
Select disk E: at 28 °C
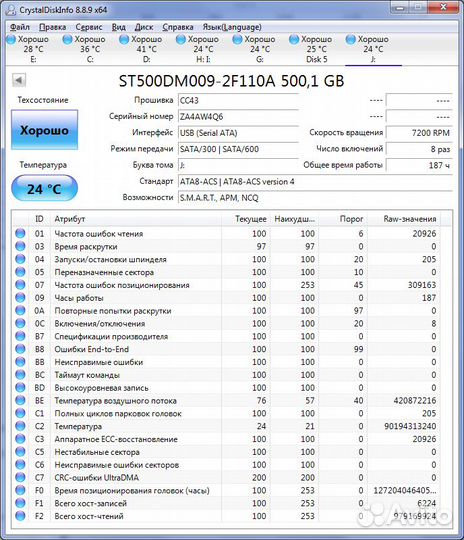coord(28,49)
